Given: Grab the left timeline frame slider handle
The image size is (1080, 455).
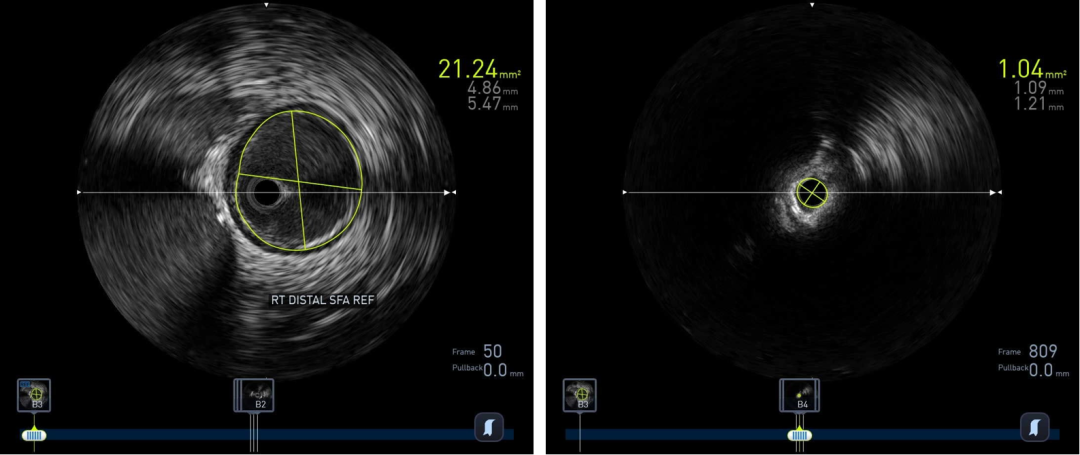Looking at the screenshot, I should 35,435.
